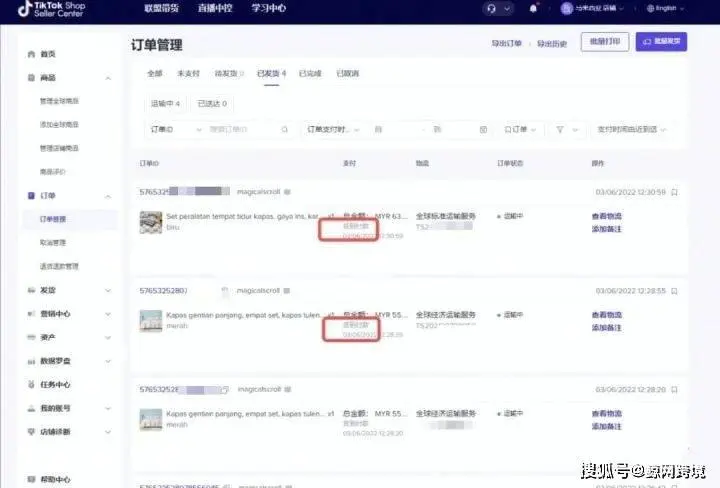Open the calendar icon in date range field
The height and width of the screenshot is (488, 720).
(484, 130)
